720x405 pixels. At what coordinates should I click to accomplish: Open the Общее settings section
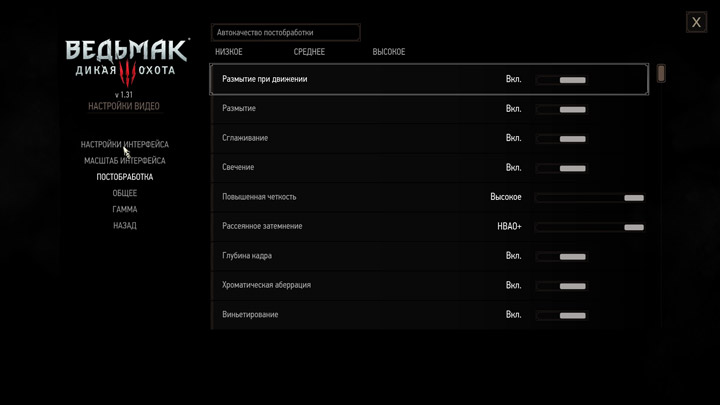point(125,193)
